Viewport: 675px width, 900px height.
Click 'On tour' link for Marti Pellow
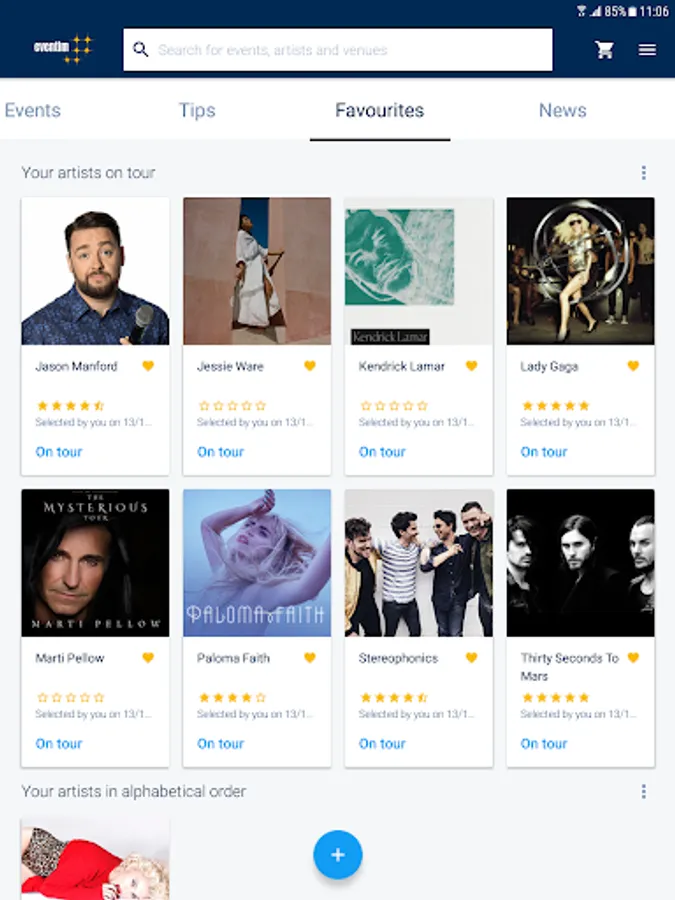pos(59,744)
